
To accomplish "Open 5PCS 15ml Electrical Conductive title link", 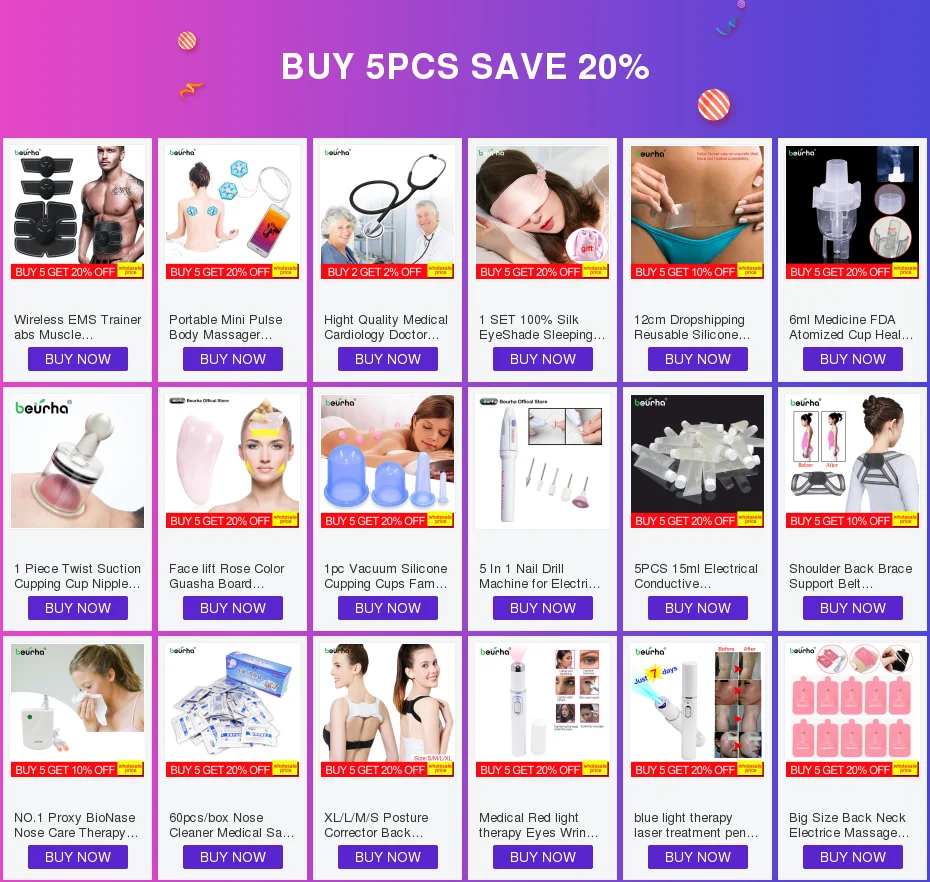I will tap(696, 576).
